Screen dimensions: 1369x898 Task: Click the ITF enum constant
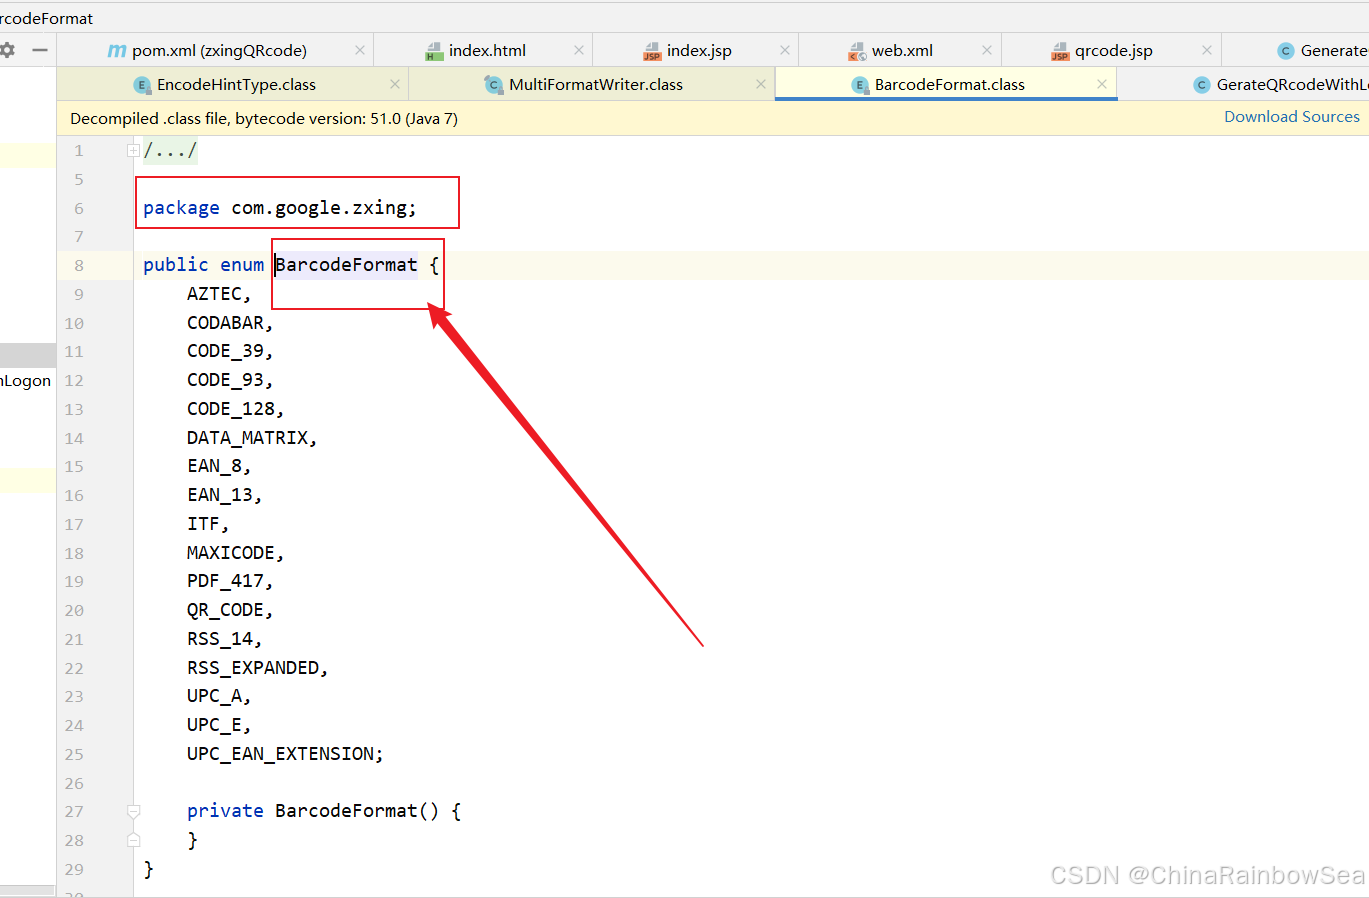[203, 524]
